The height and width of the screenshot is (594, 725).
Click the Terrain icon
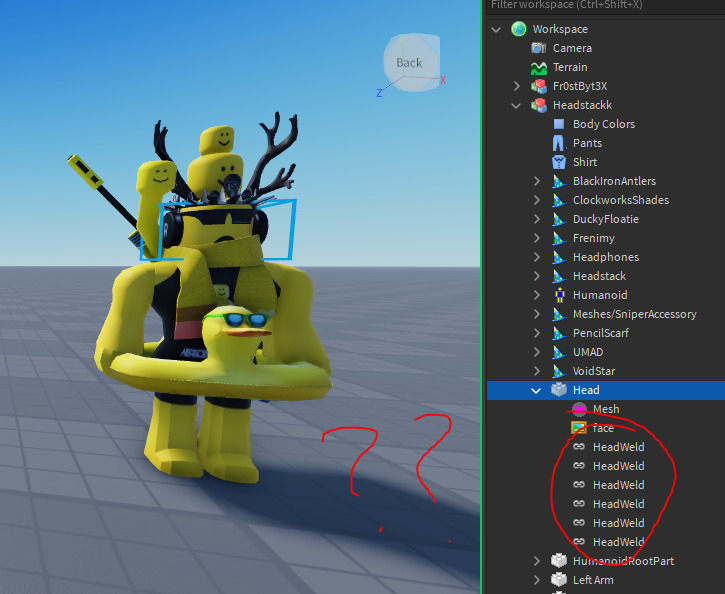pyautogui.click(x=539, y=67)
